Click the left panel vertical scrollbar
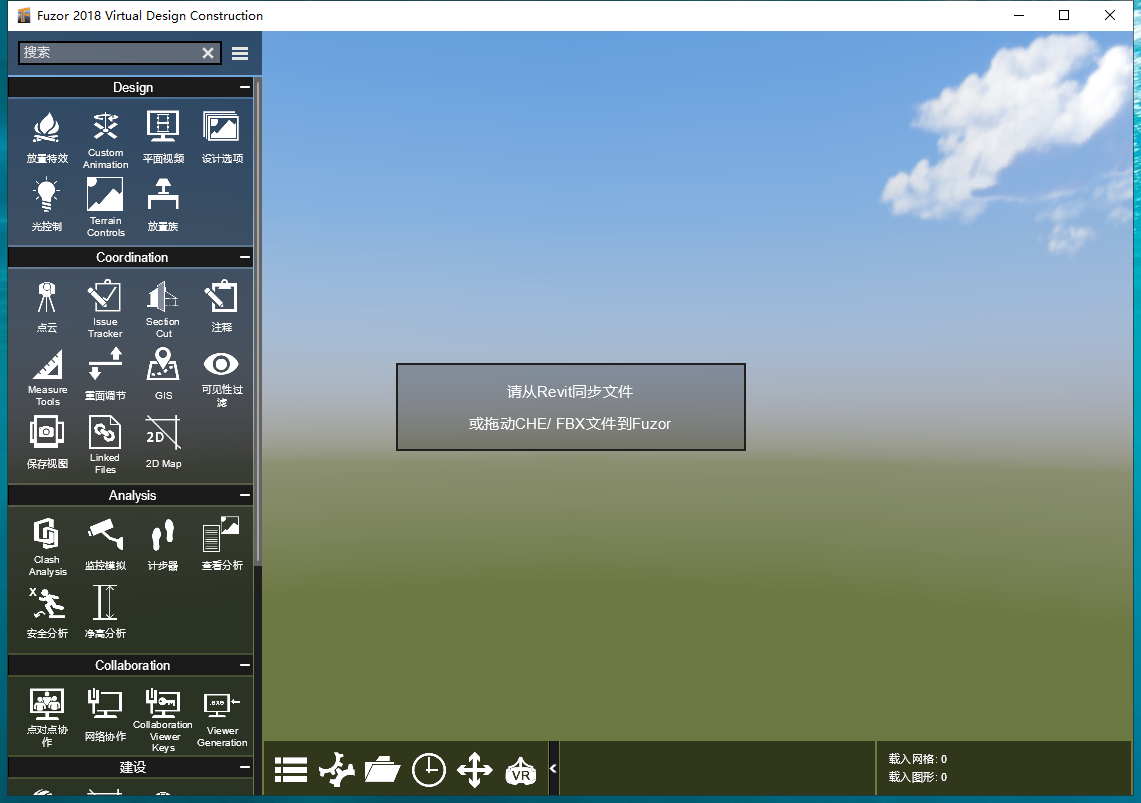This screenshot has height=803, width=1141. [x=258, y=320]
